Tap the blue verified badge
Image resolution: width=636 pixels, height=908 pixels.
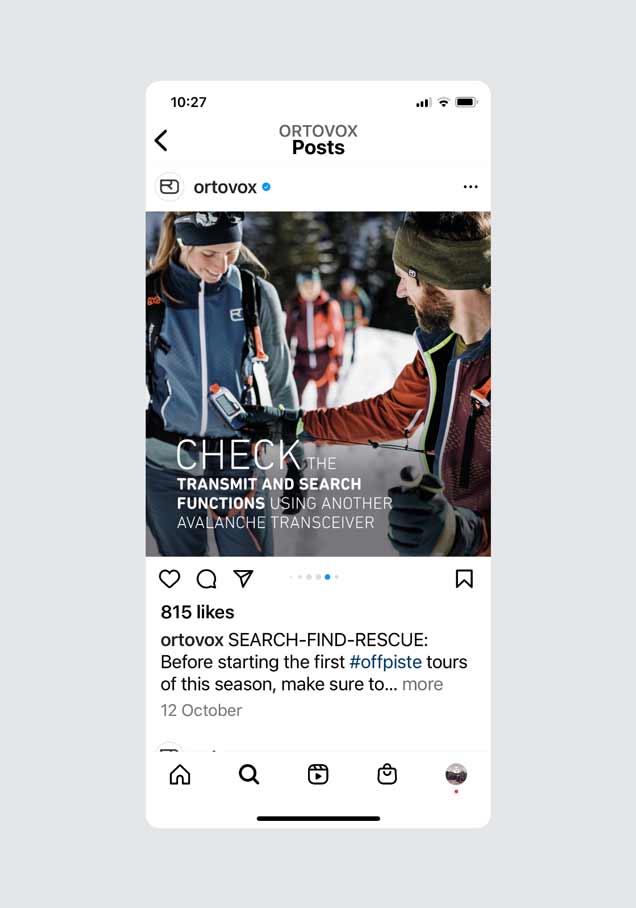coord(266,187)
